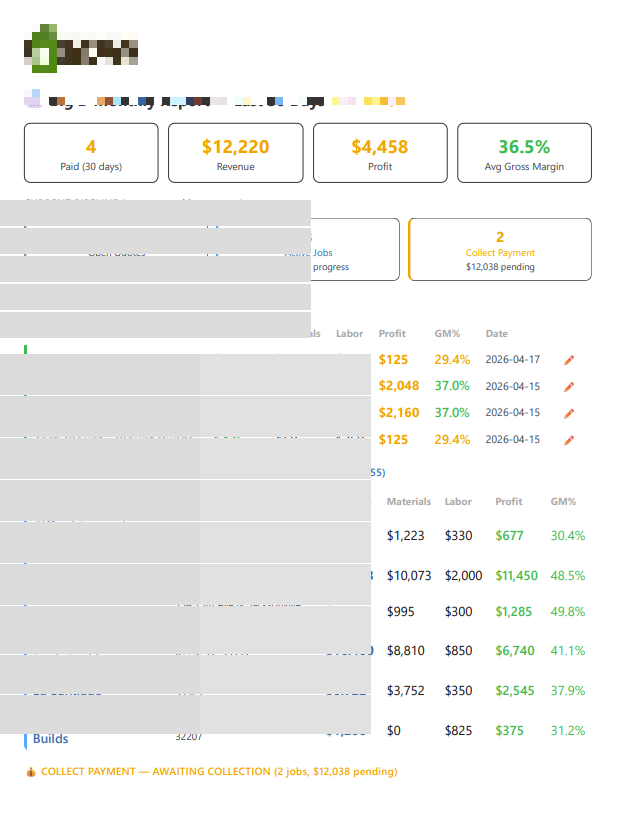Click the flame icon beside COLLECT PAYMENT alert
Image resolution: width=623 pixels, height=818 pixels.
point(29,771)
